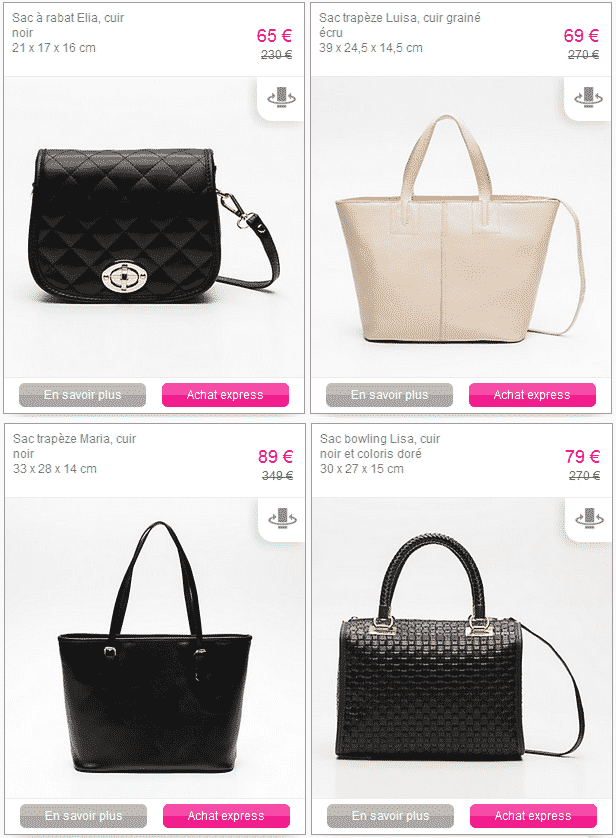Screen dimensions: 616x838
Task: Open the écru Luisa tote bag photo
Action: point(459,228)
